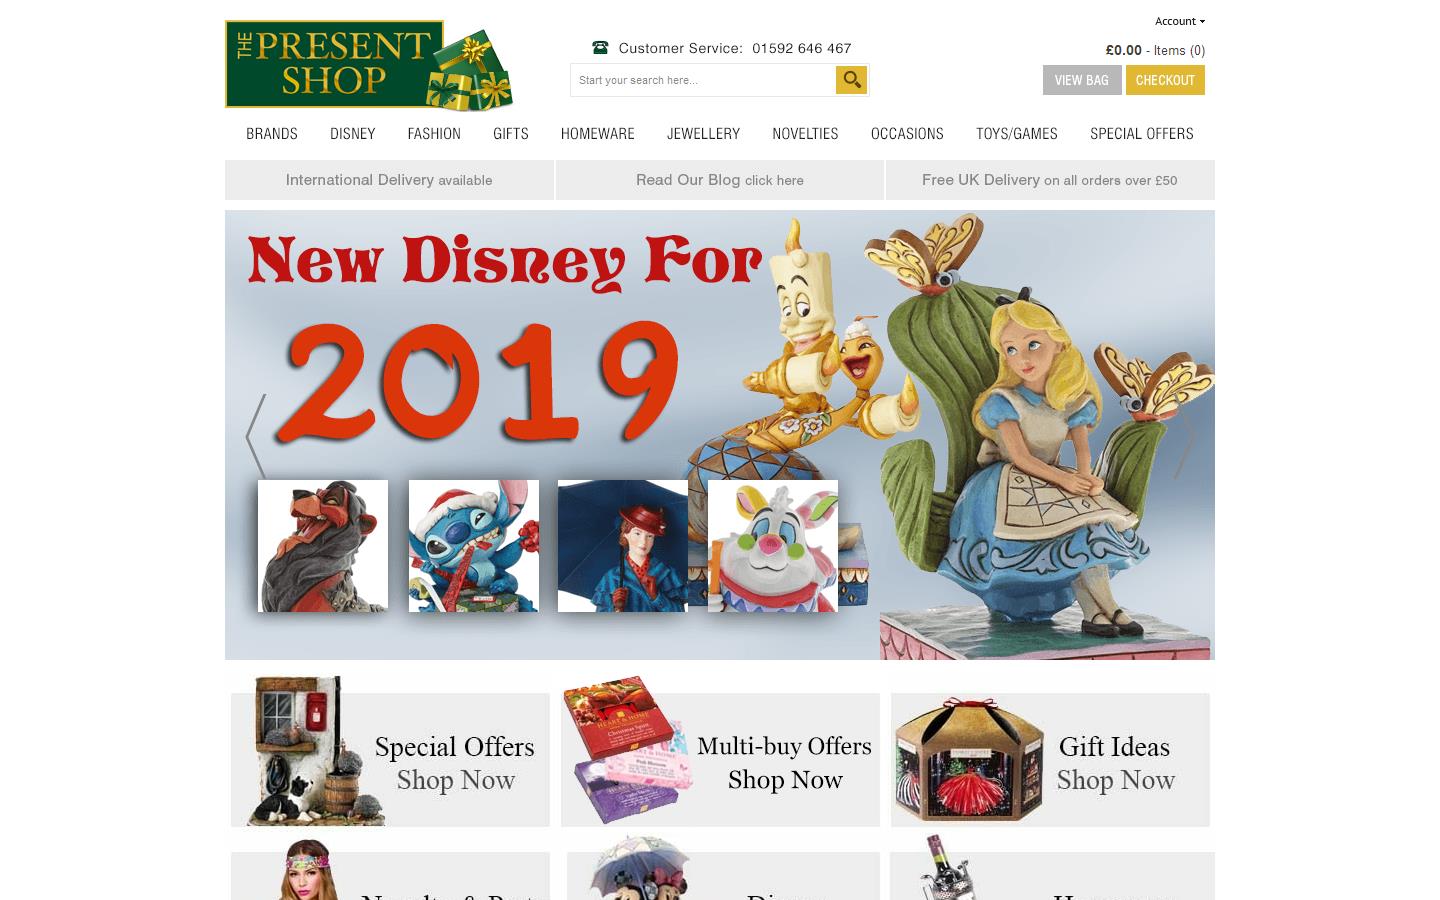This screenshot has height=900, width=1440.
Task: Expand the BRANDS navigation menu
Action: [x=271, y=134]
